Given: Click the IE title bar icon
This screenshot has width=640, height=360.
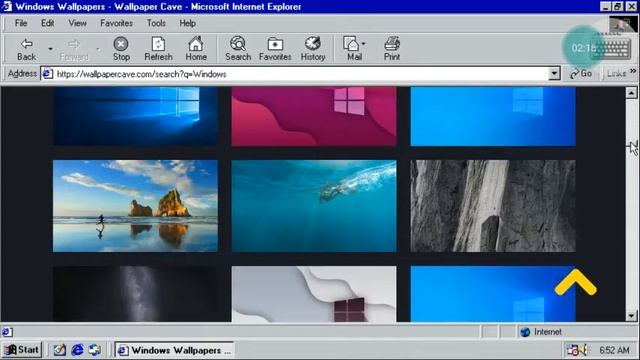Looking at the screenshot, I should (x=7, y=7).
